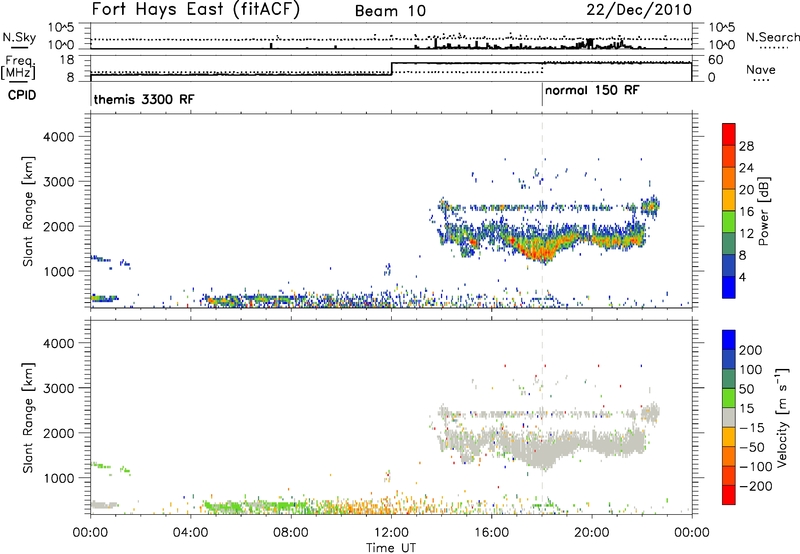Pick the bright blue bottom power colorbar segment

(x=729, y=287)
